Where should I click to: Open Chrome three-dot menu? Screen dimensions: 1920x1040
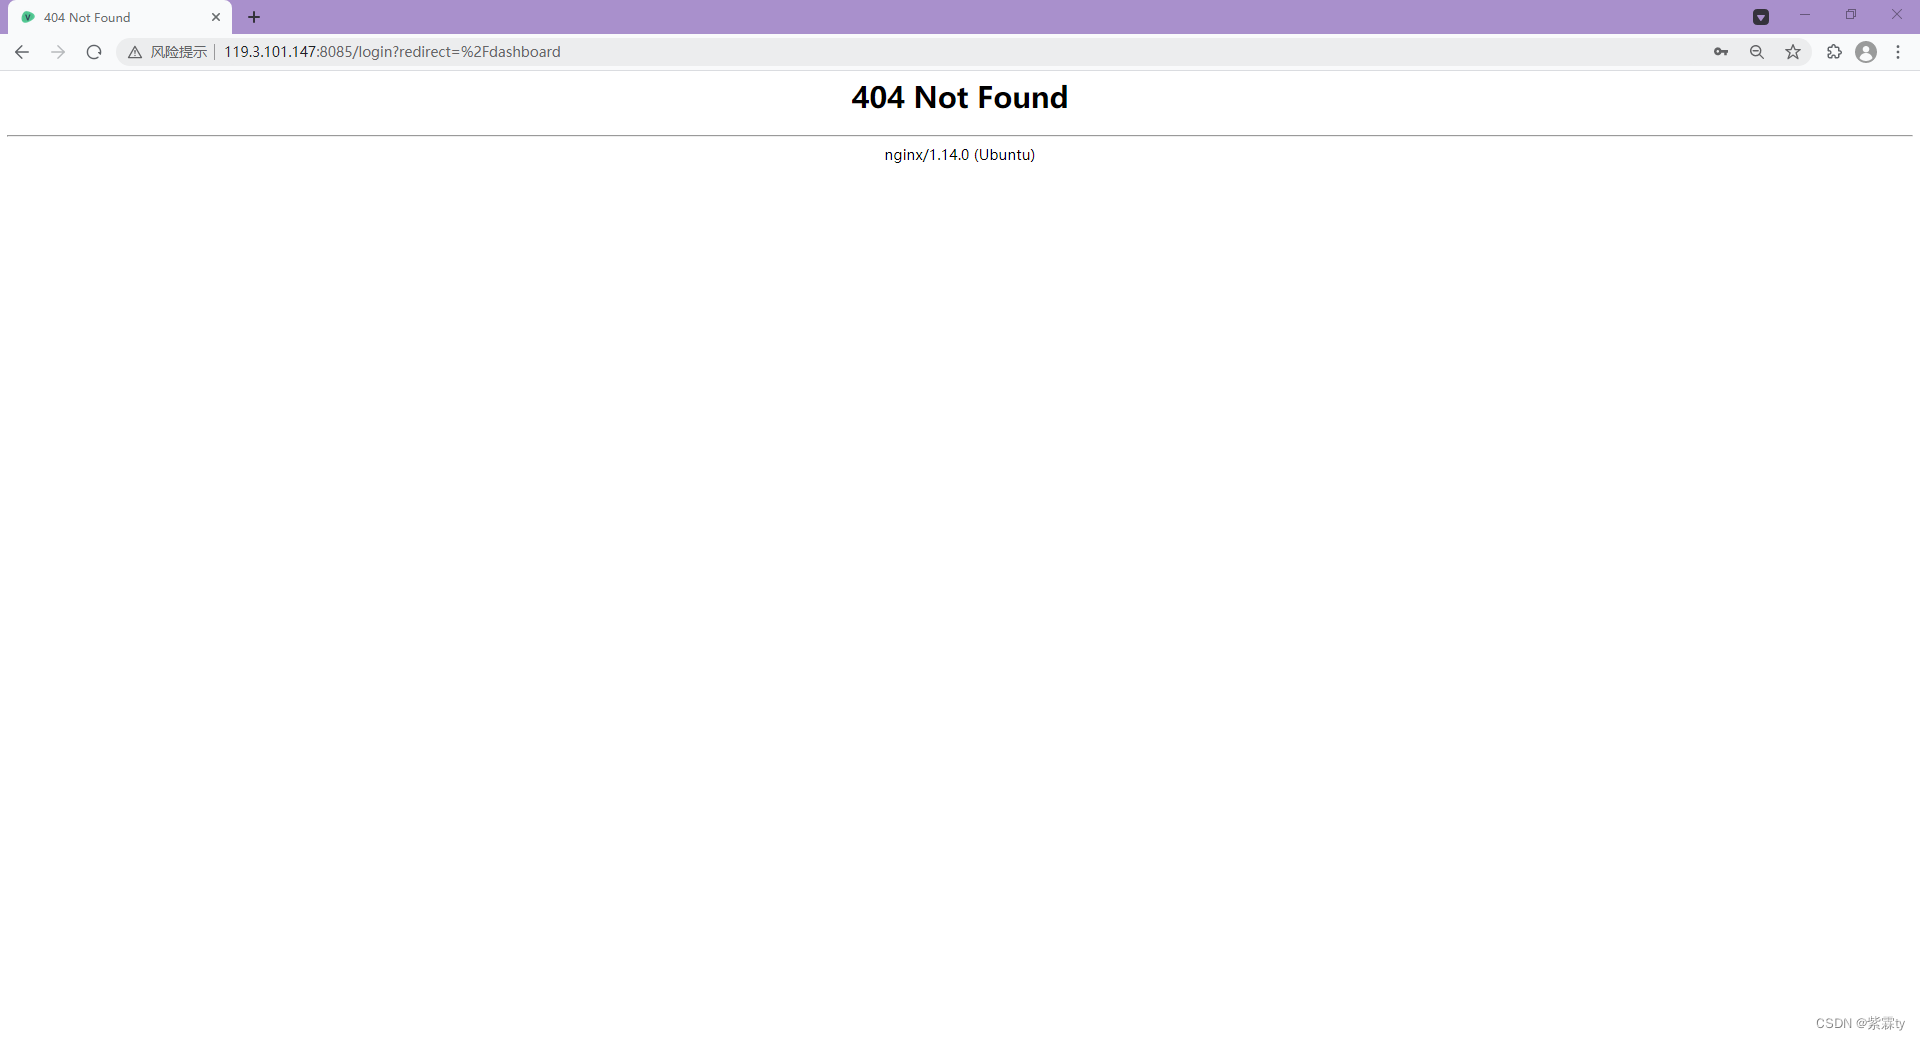pos(1898,52)
